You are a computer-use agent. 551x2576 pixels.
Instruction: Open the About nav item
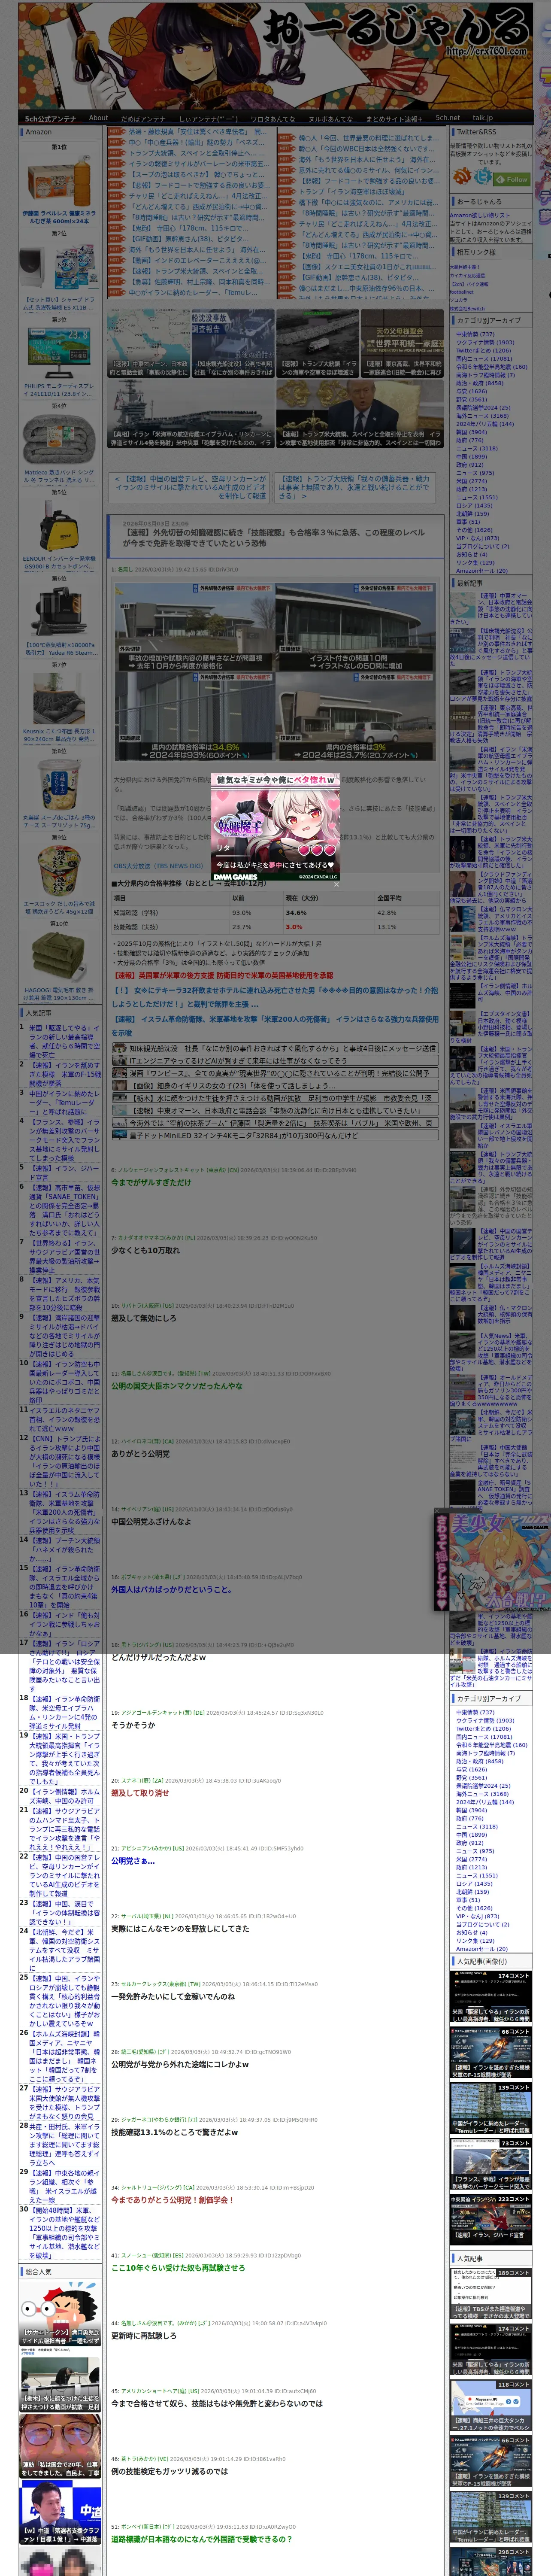tap(98, 118)
